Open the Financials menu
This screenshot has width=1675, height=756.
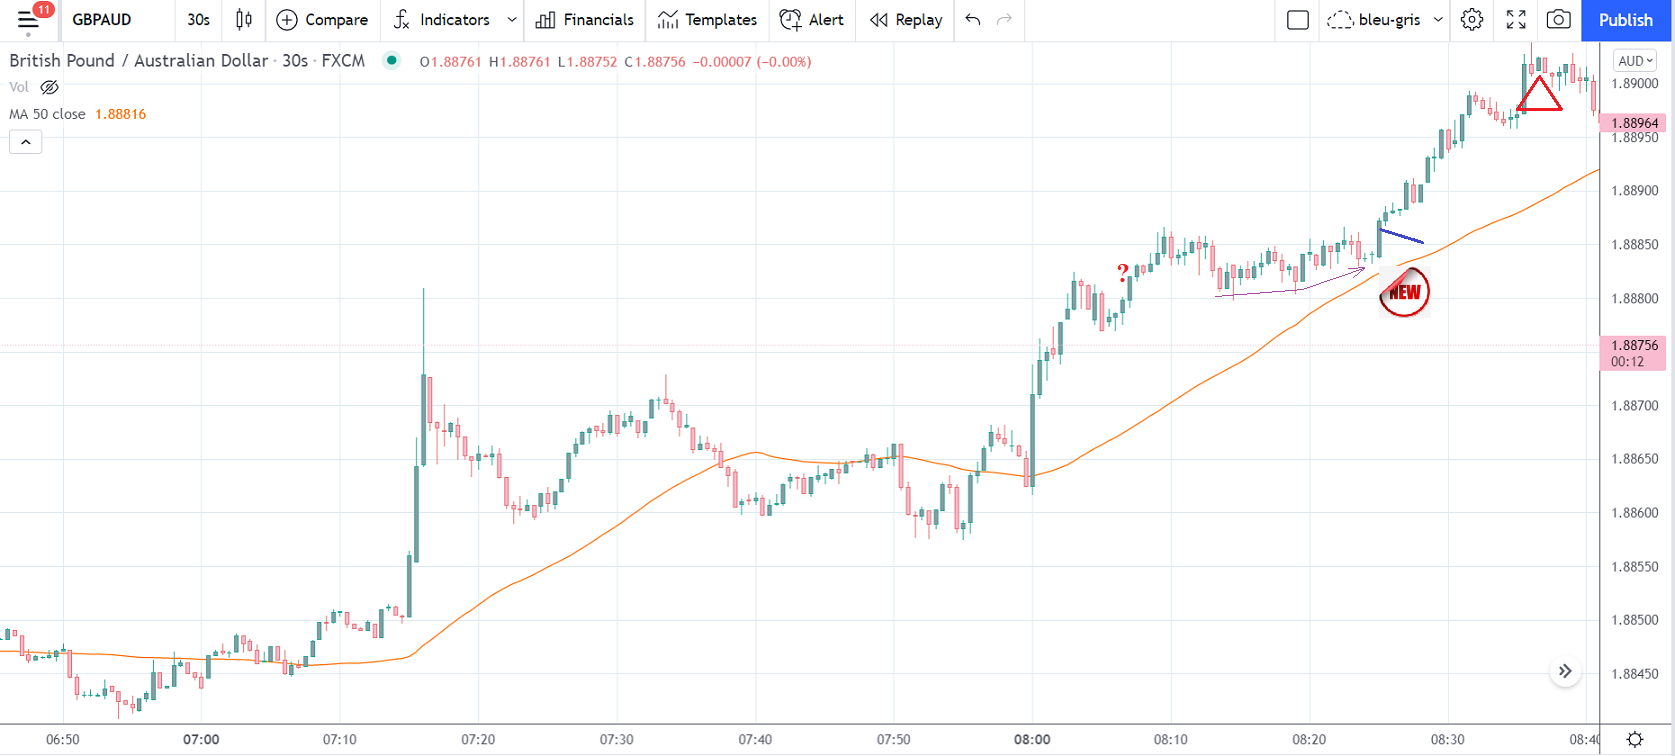(x=585, y=20)
